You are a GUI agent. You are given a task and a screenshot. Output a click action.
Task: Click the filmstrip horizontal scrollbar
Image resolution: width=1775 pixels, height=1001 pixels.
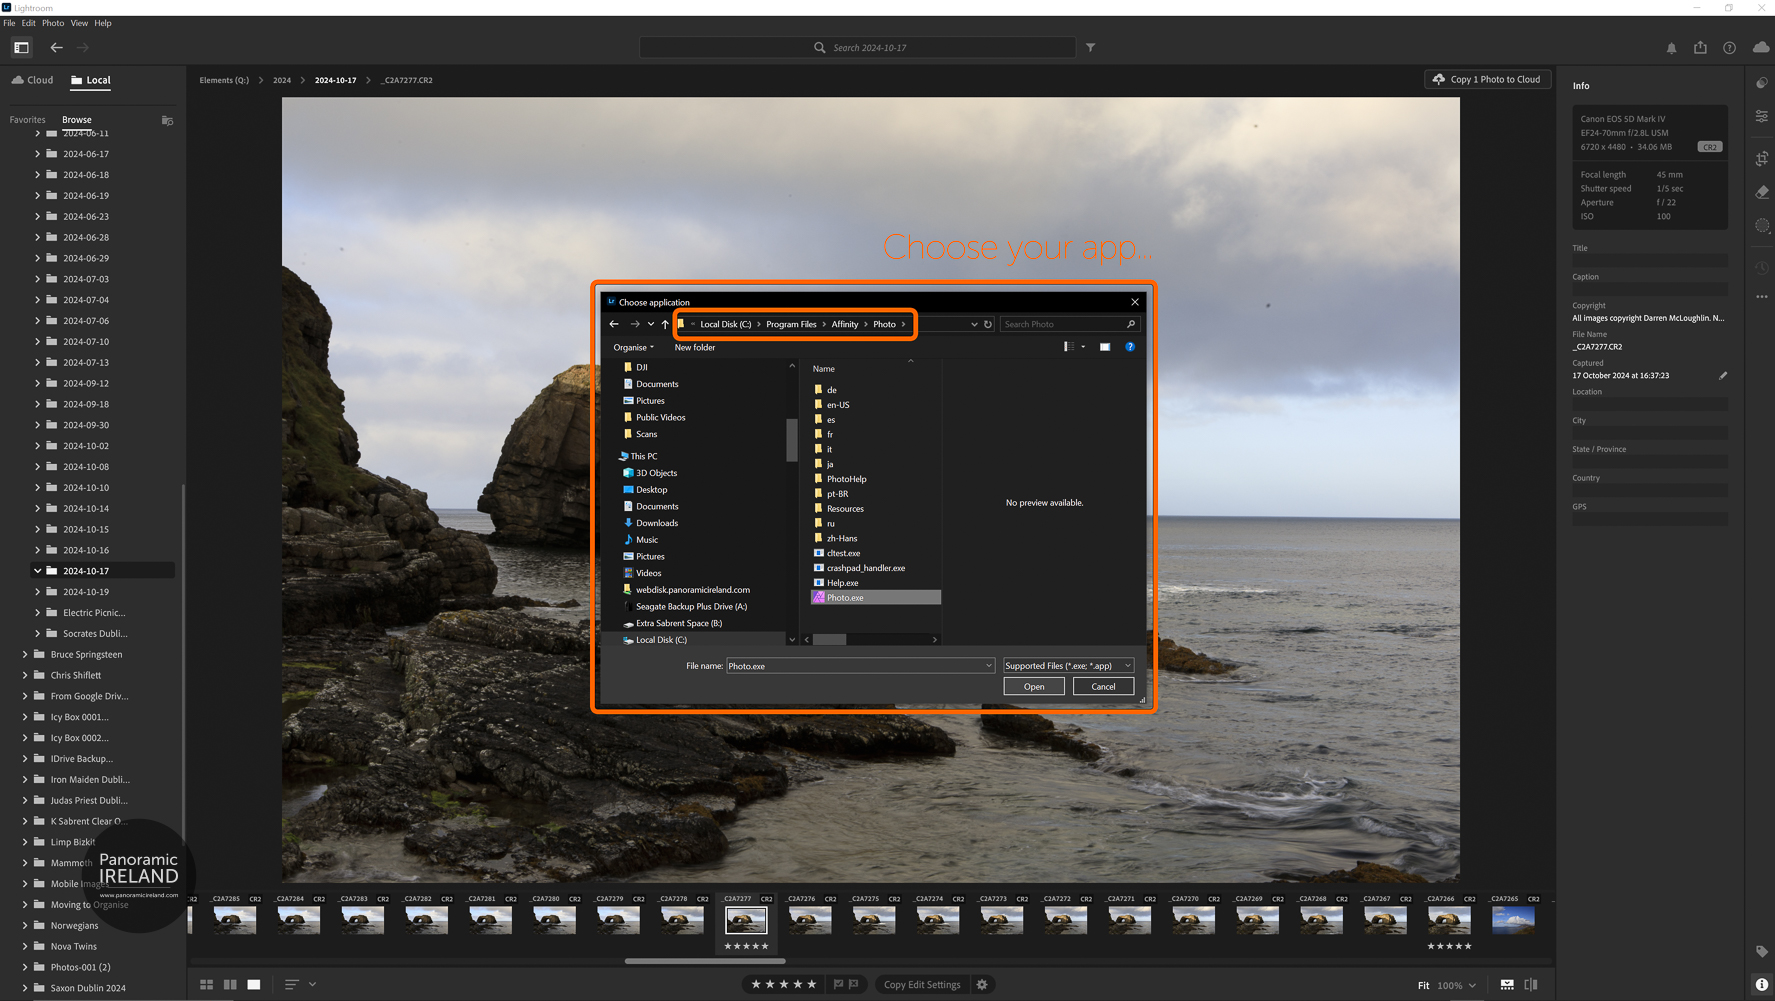(x=705, y=961)
